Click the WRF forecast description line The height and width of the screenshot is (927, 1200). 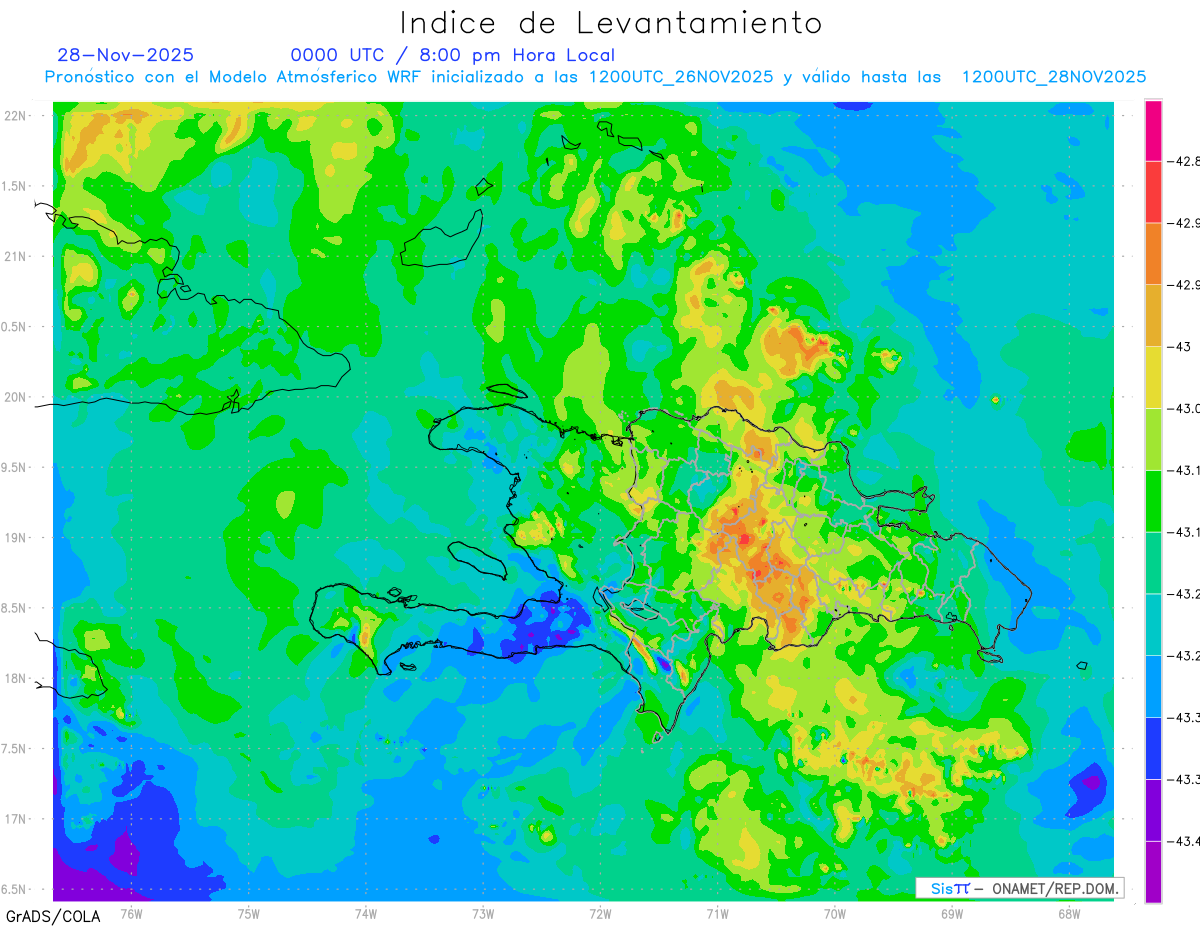[x=596, y=77]
